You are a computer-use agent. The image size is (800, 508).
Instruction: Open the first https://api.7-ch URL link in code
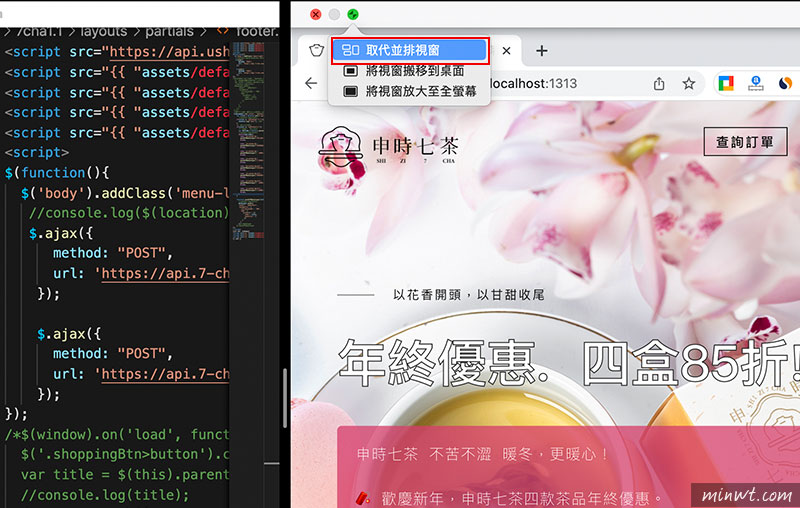[165, 274]
